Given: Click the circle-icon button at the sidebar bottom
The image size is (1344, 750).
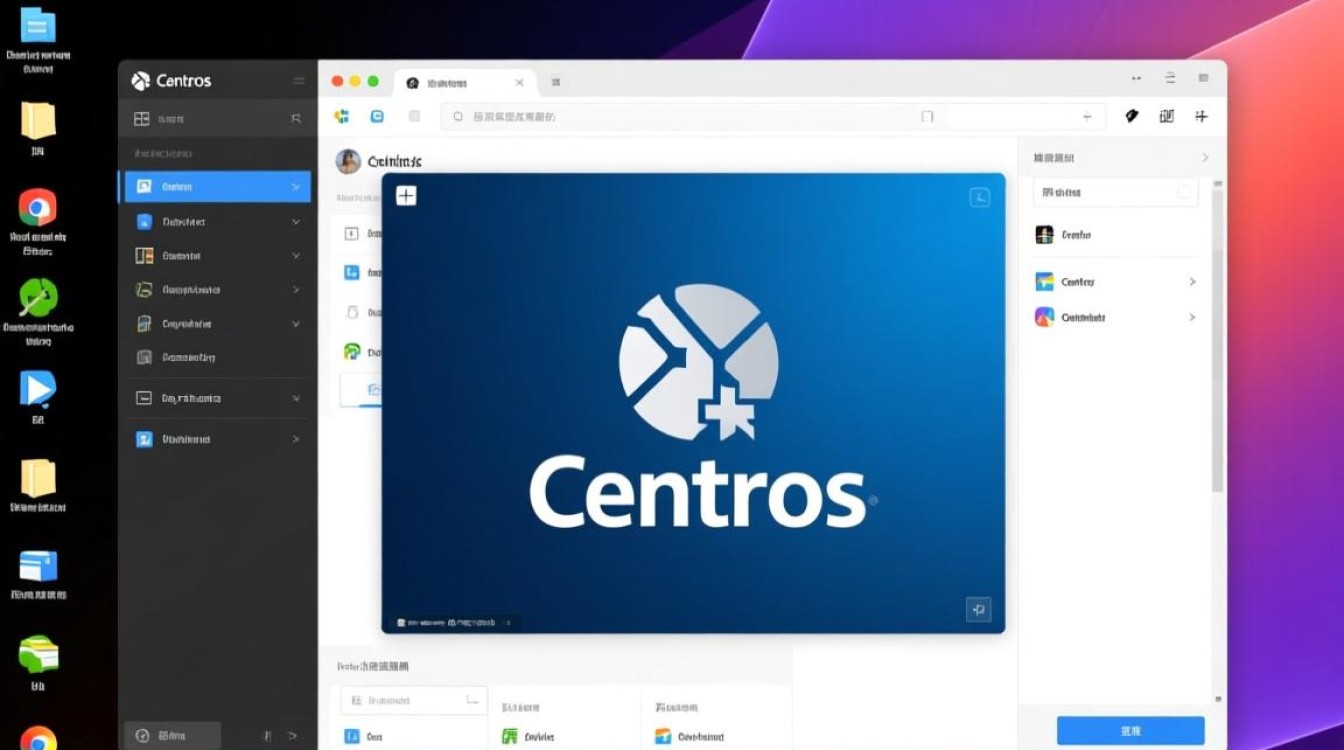Looking at the screenshot, I should click(x=172, y=735).
